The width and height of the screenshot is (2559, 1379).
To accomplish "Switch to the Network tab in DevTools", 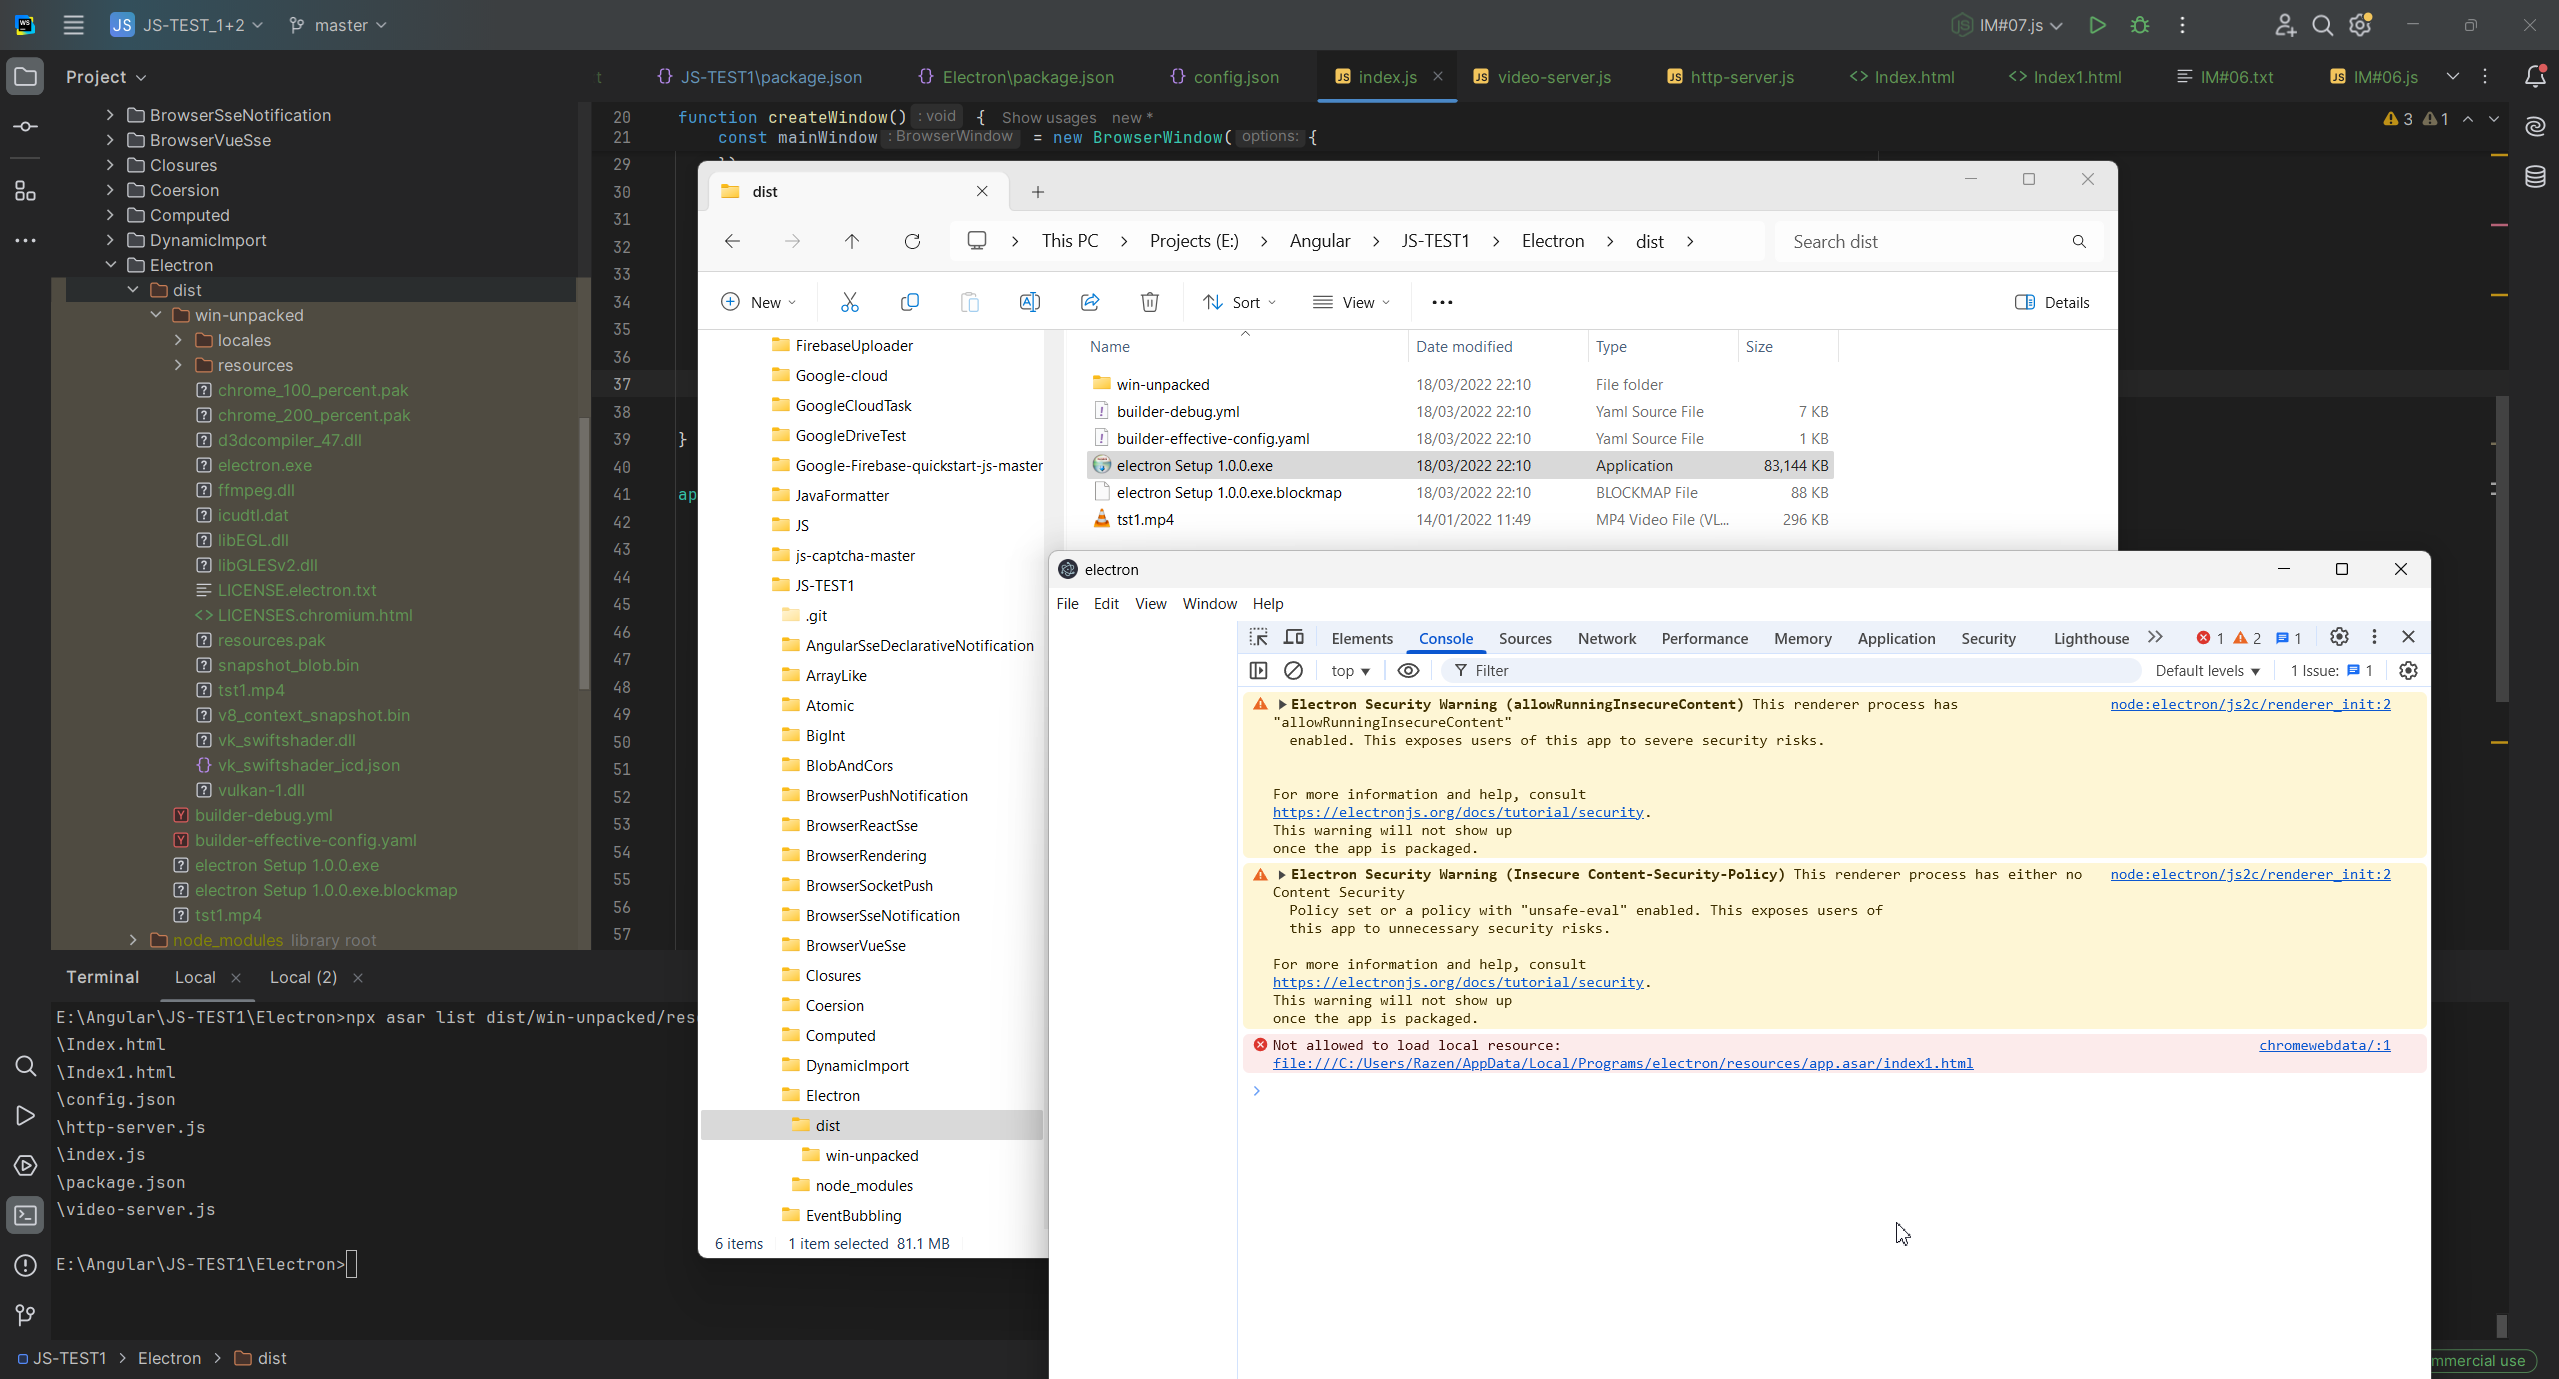I will (1606, 638).
